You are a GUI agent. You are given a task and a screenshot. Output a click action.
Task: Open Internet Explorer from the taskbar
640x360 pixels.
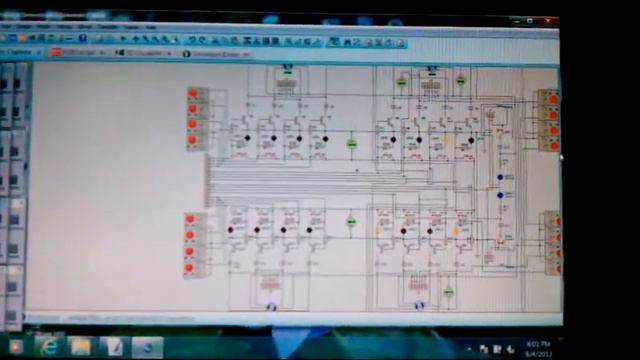point(49,347)
